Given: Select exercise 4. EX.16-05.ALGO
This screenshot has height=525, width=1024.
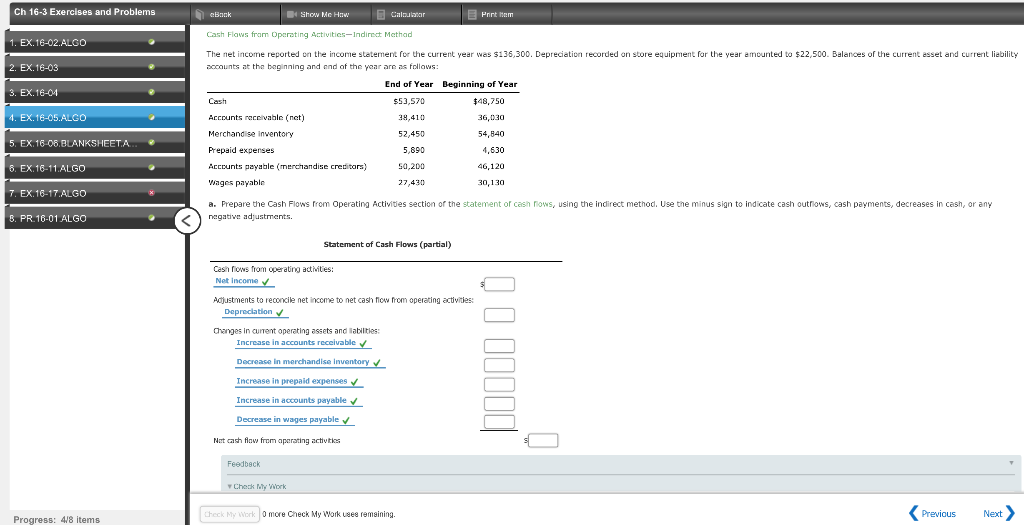Looking at the screenshot, I should coord(95,118).
